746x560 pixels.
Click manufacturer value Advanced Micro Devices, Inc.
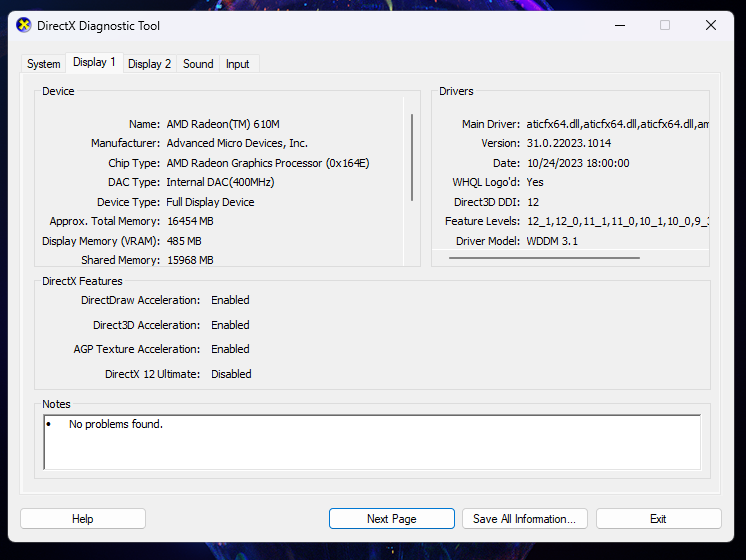point(237,143)
